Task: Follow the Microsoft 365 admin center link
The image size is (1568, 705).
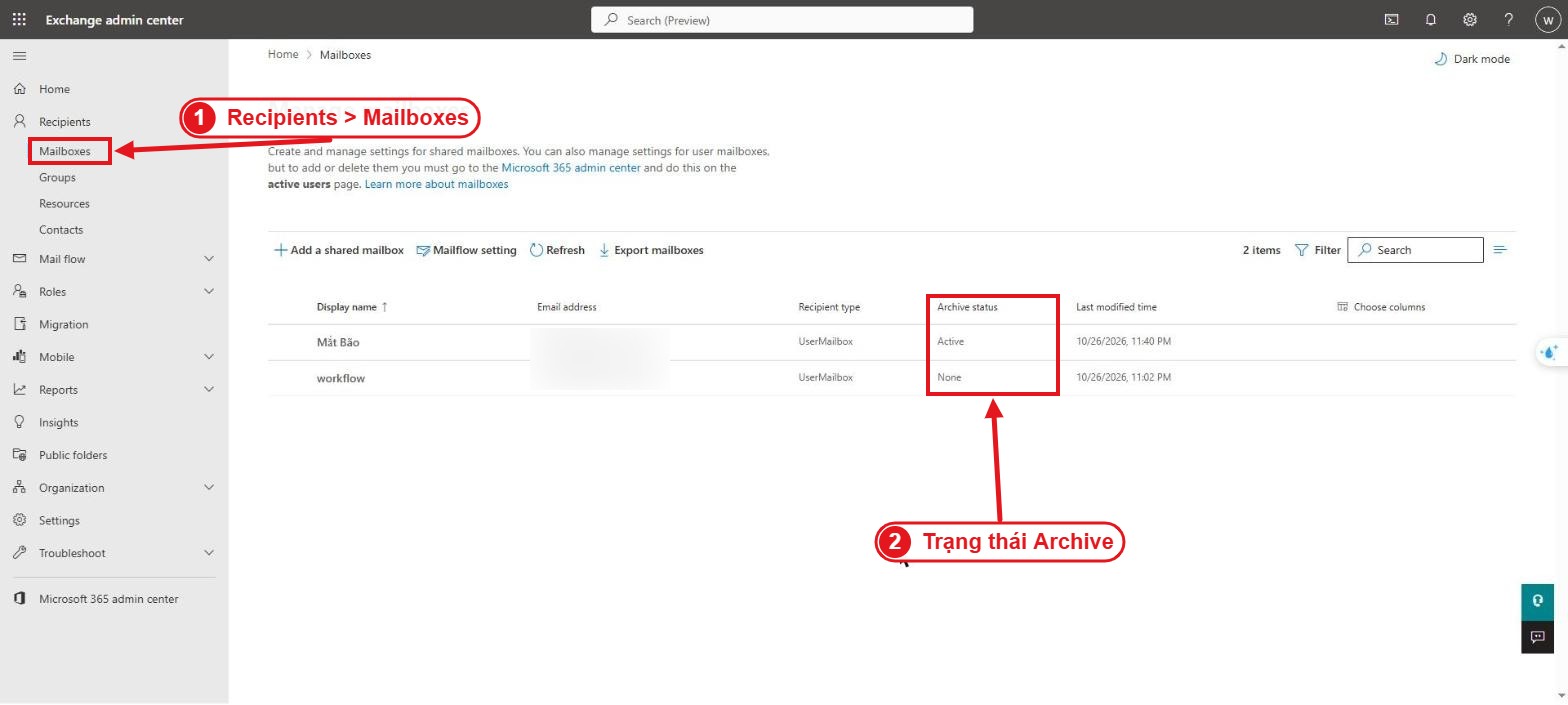Action: click(x=571, y=168)
